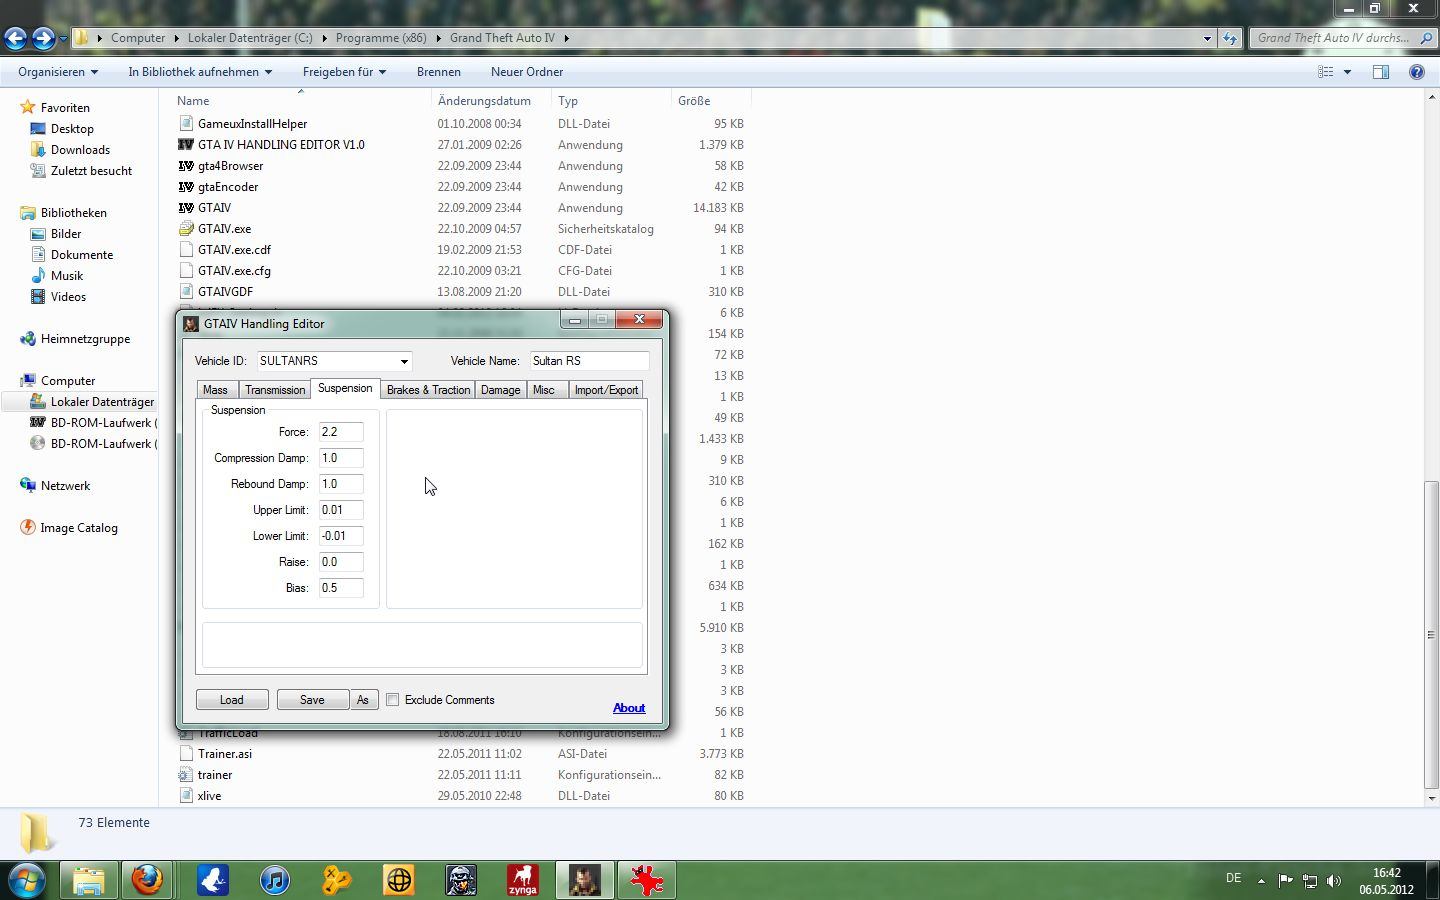Open the globe app in the taskbar
The height and width of the screenshot is (900, 1440).
pyautogui.click(x=398, y=880)
